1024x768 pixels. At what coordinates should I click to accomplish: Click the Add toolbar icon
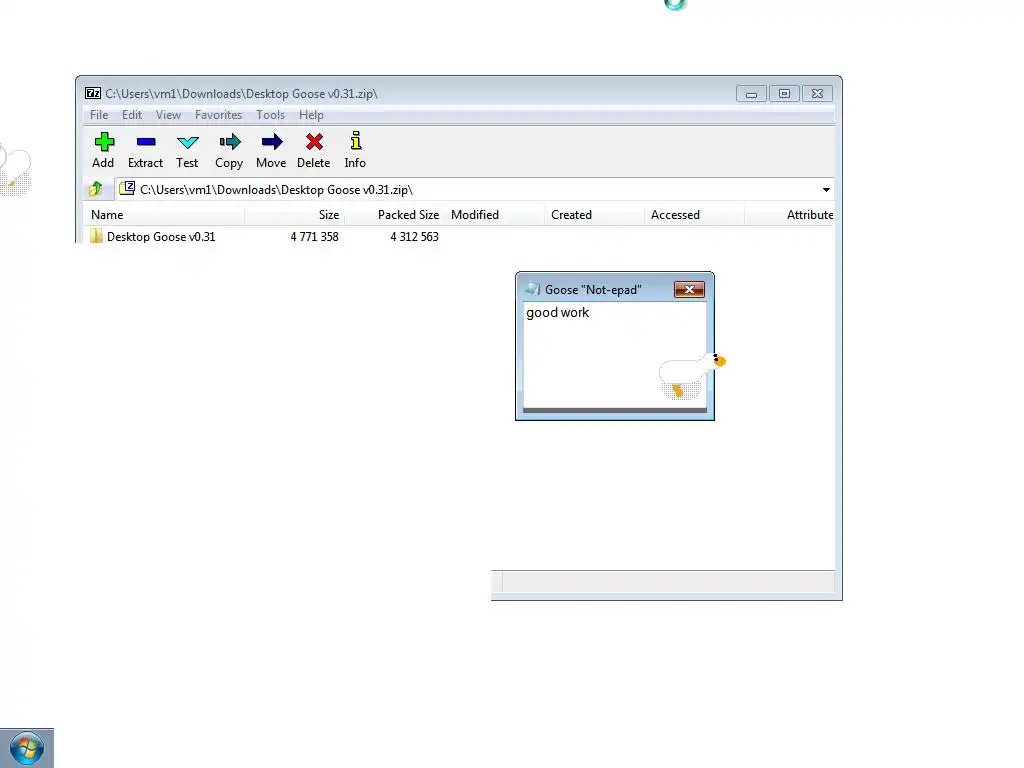(x=104, y=142)
